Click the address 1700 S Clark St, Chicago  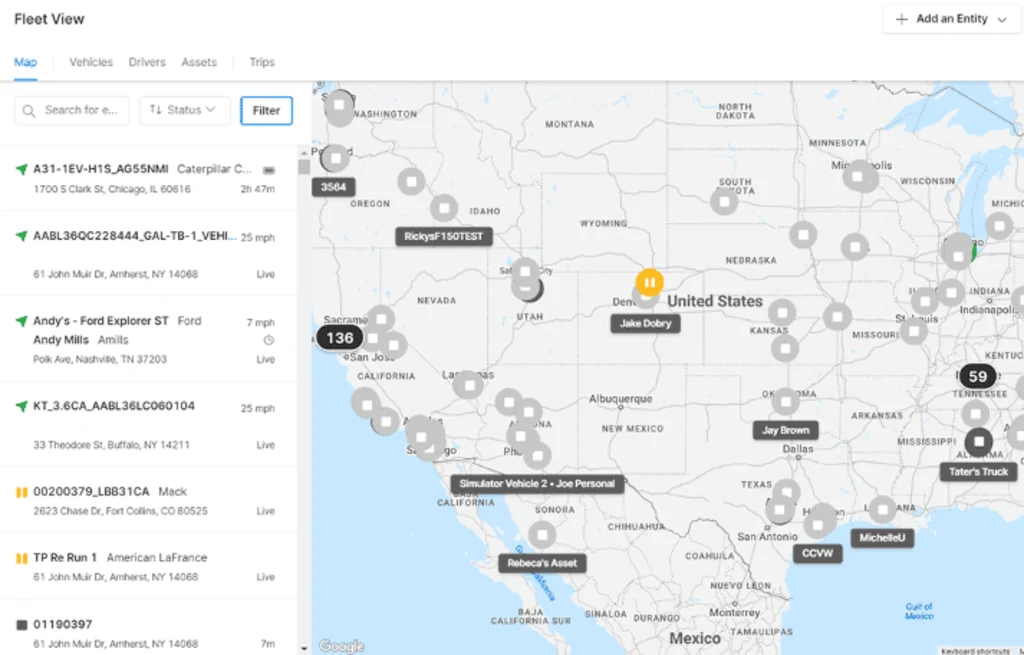coord(112,189)
